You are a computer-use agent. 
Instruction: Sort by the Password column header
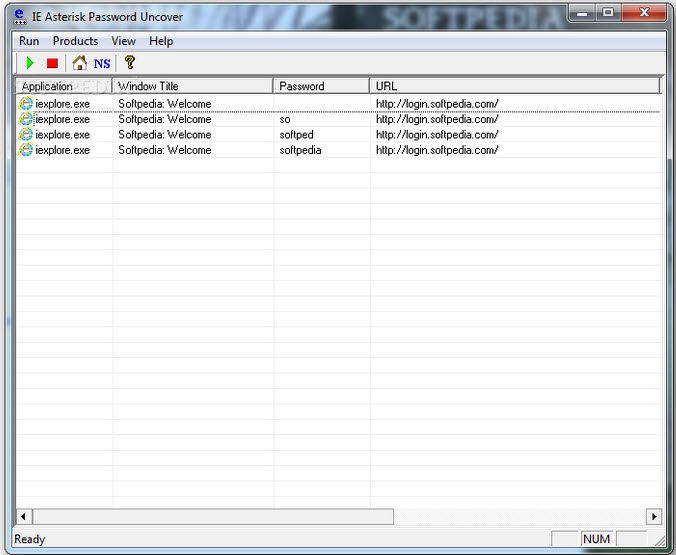pyautogui.click(x=322, y=86)
